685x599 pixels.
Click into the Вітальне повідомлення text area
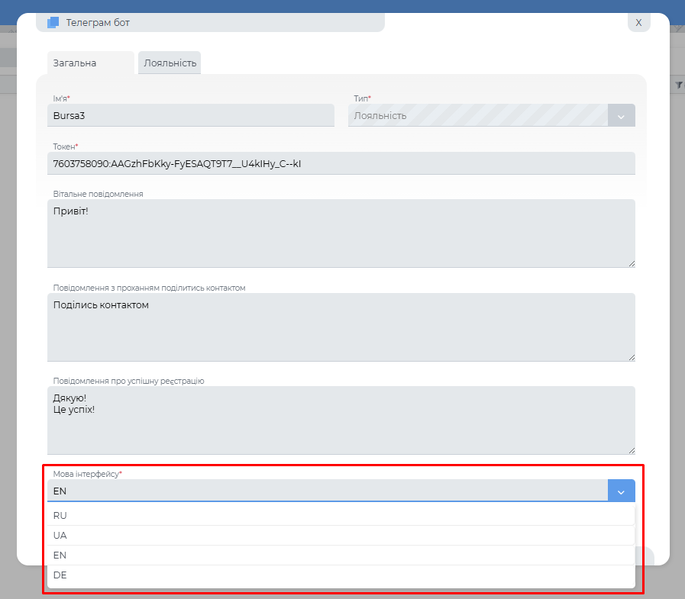coord(340,233)
